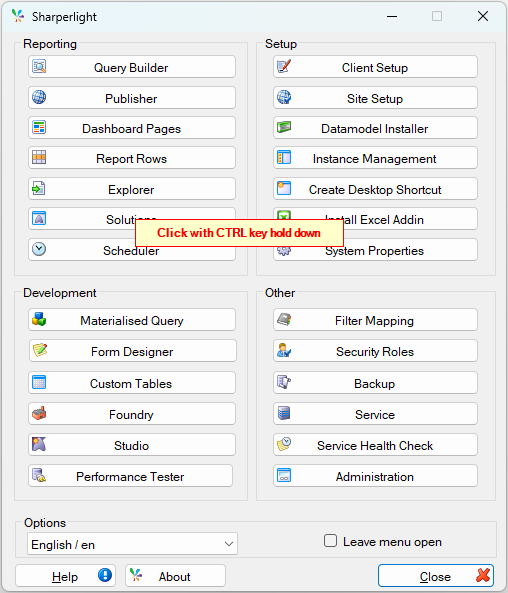Click the Backup button
This screenshot has height=593, width=508.
point(375,383)
